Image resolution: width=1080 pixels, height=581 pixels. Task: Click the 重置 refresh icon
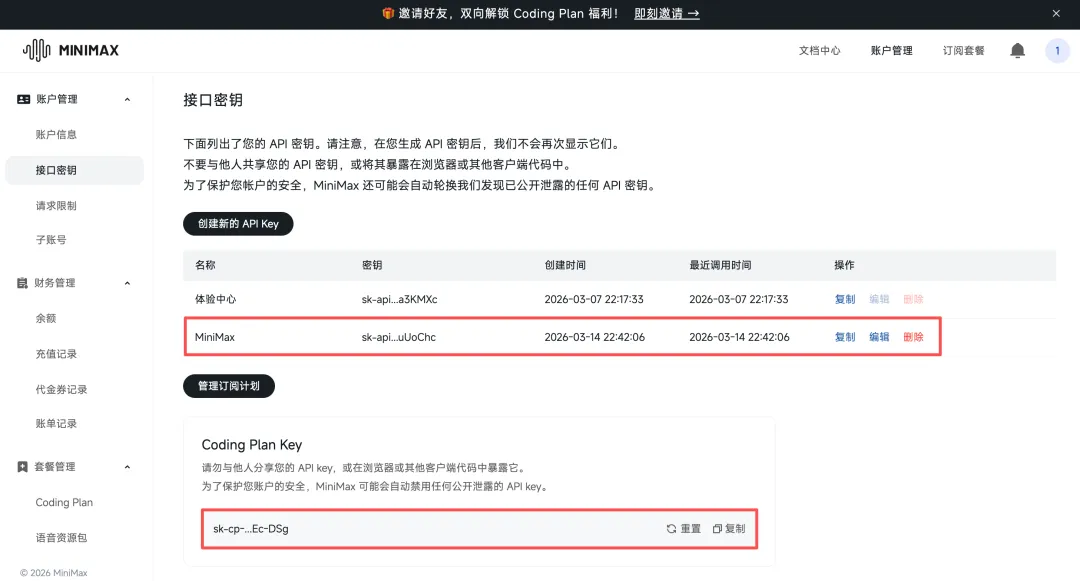(x=671, y=529)
